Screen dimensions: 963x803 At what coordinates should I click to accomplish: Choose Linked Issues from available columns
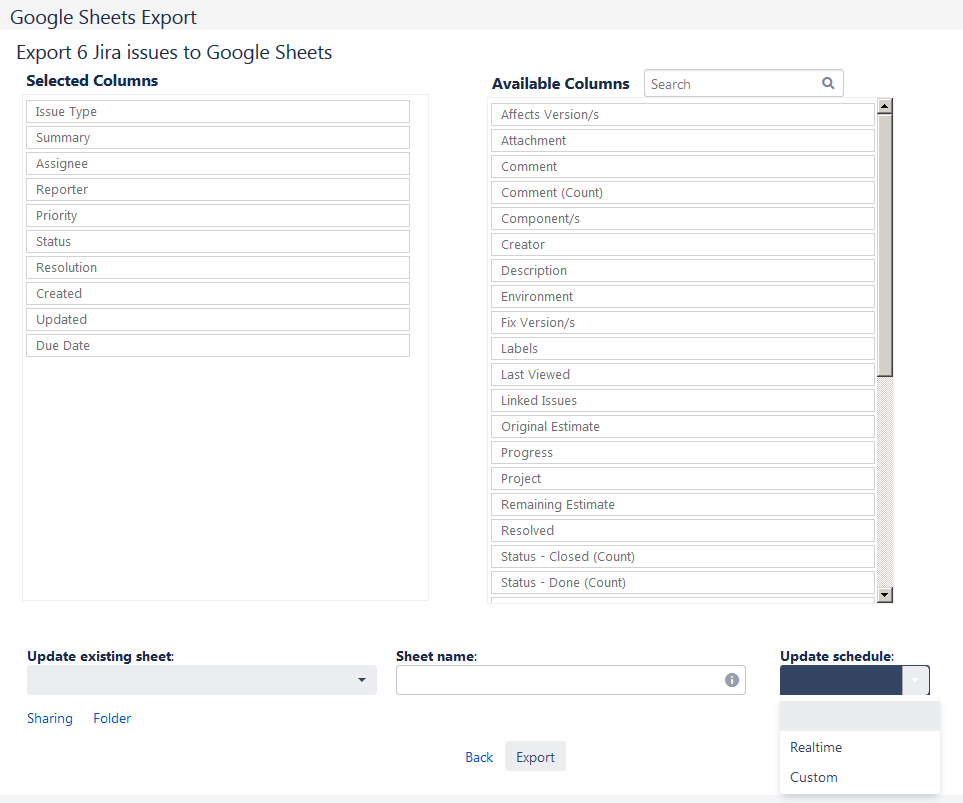tap(683, 401)
